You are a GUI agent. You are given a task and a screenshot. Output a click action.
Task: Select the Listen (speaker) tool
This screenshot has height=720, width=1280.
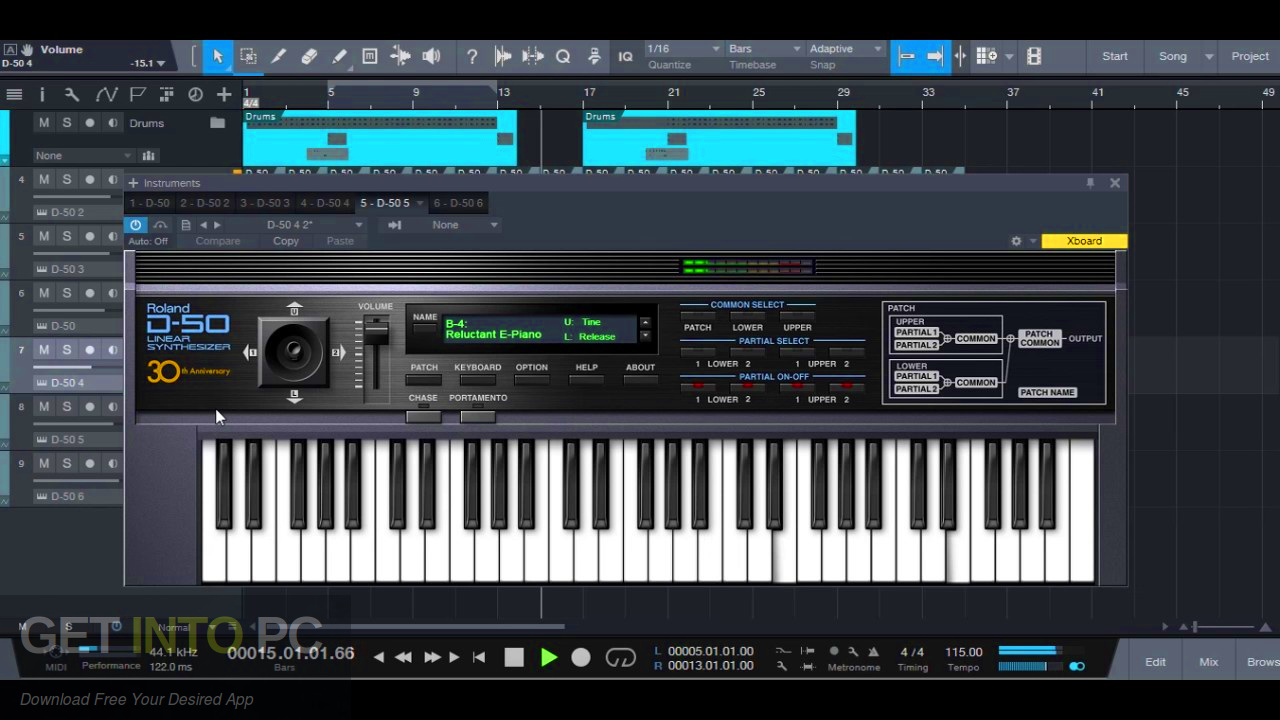pyautogui.click(x=431, y=57)
